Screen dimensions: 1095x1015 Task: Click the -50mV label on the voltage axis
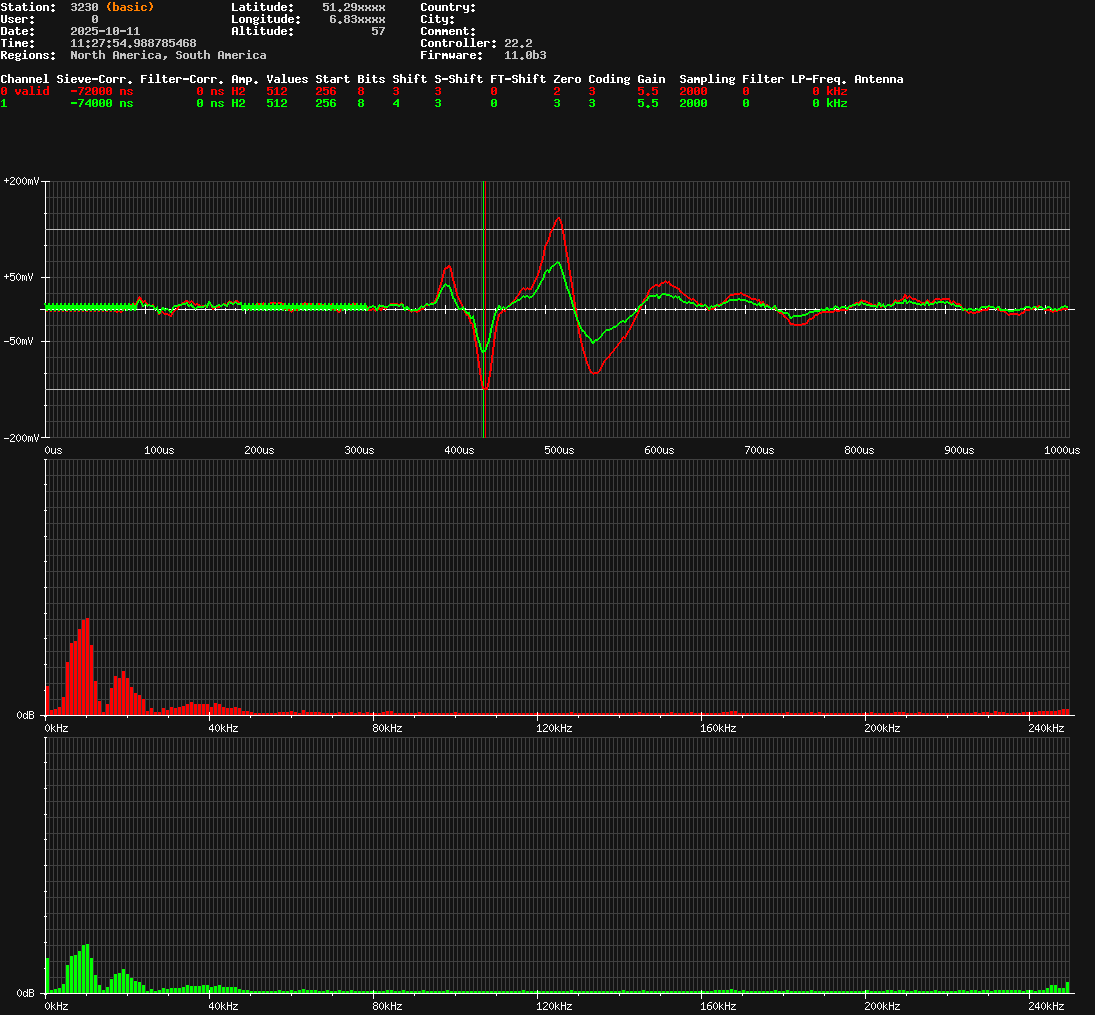tap(22, 341)
